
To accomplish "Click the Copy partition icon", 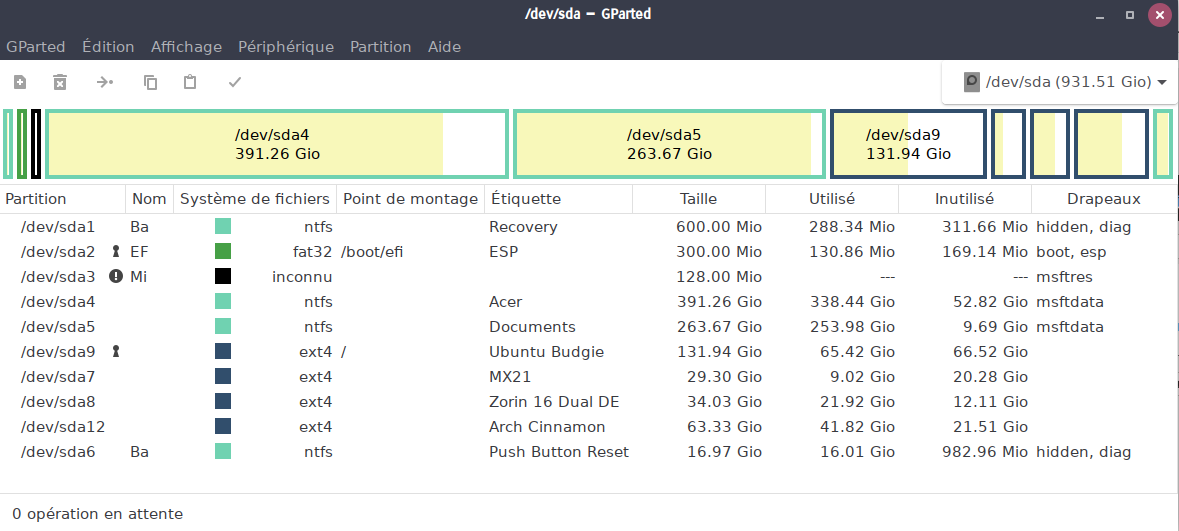I will pyautogui.click(x=151, y=82).
